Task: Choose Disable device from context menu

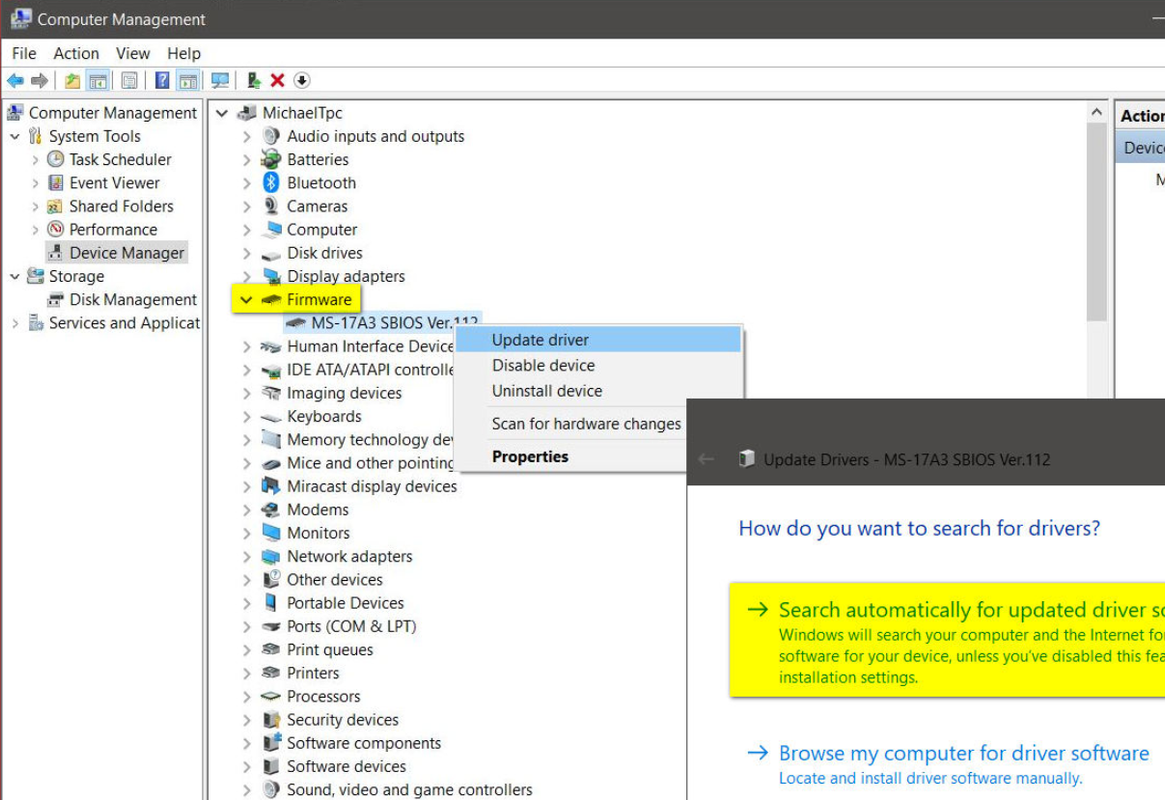Action: [598, 365]
